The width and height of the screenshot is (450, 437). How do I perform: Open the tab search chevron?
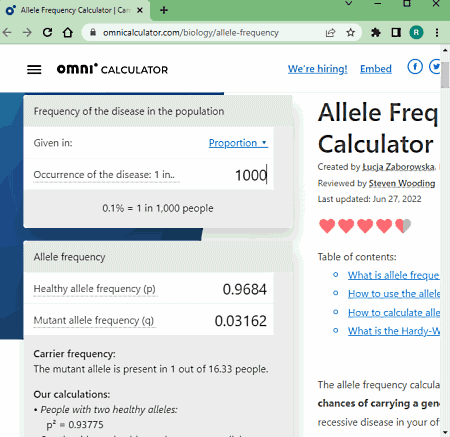coord(349,4)
